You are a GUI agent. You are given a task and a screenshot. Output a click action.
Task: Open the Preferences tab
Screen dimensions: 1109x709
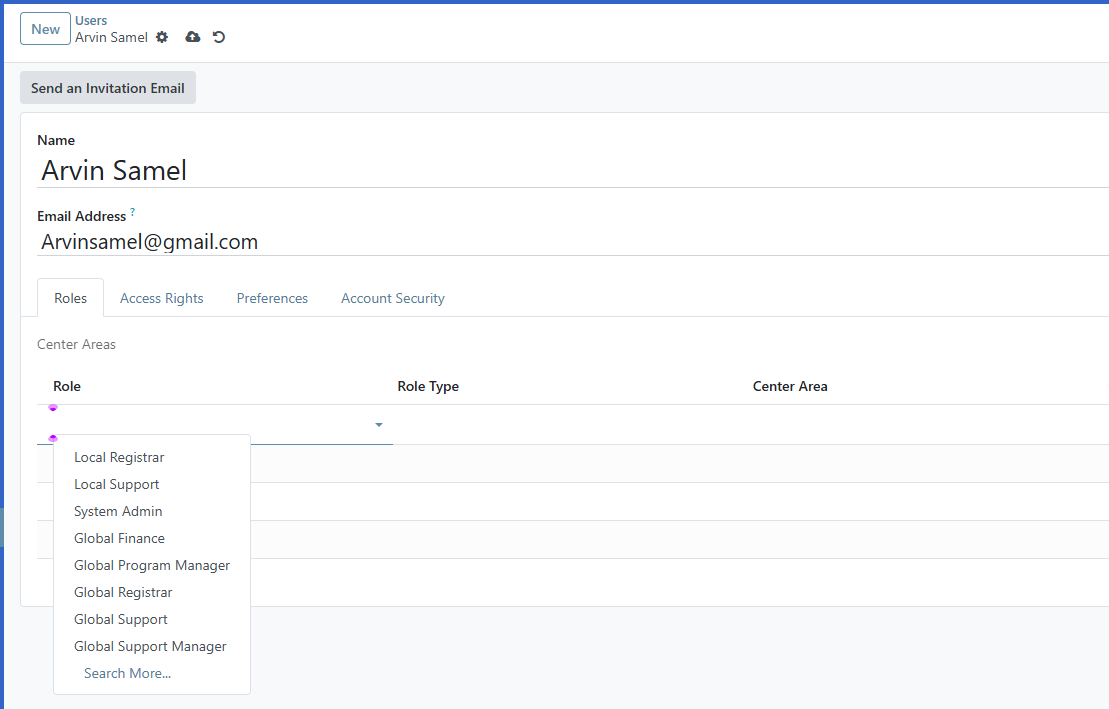tap(272, 297)
